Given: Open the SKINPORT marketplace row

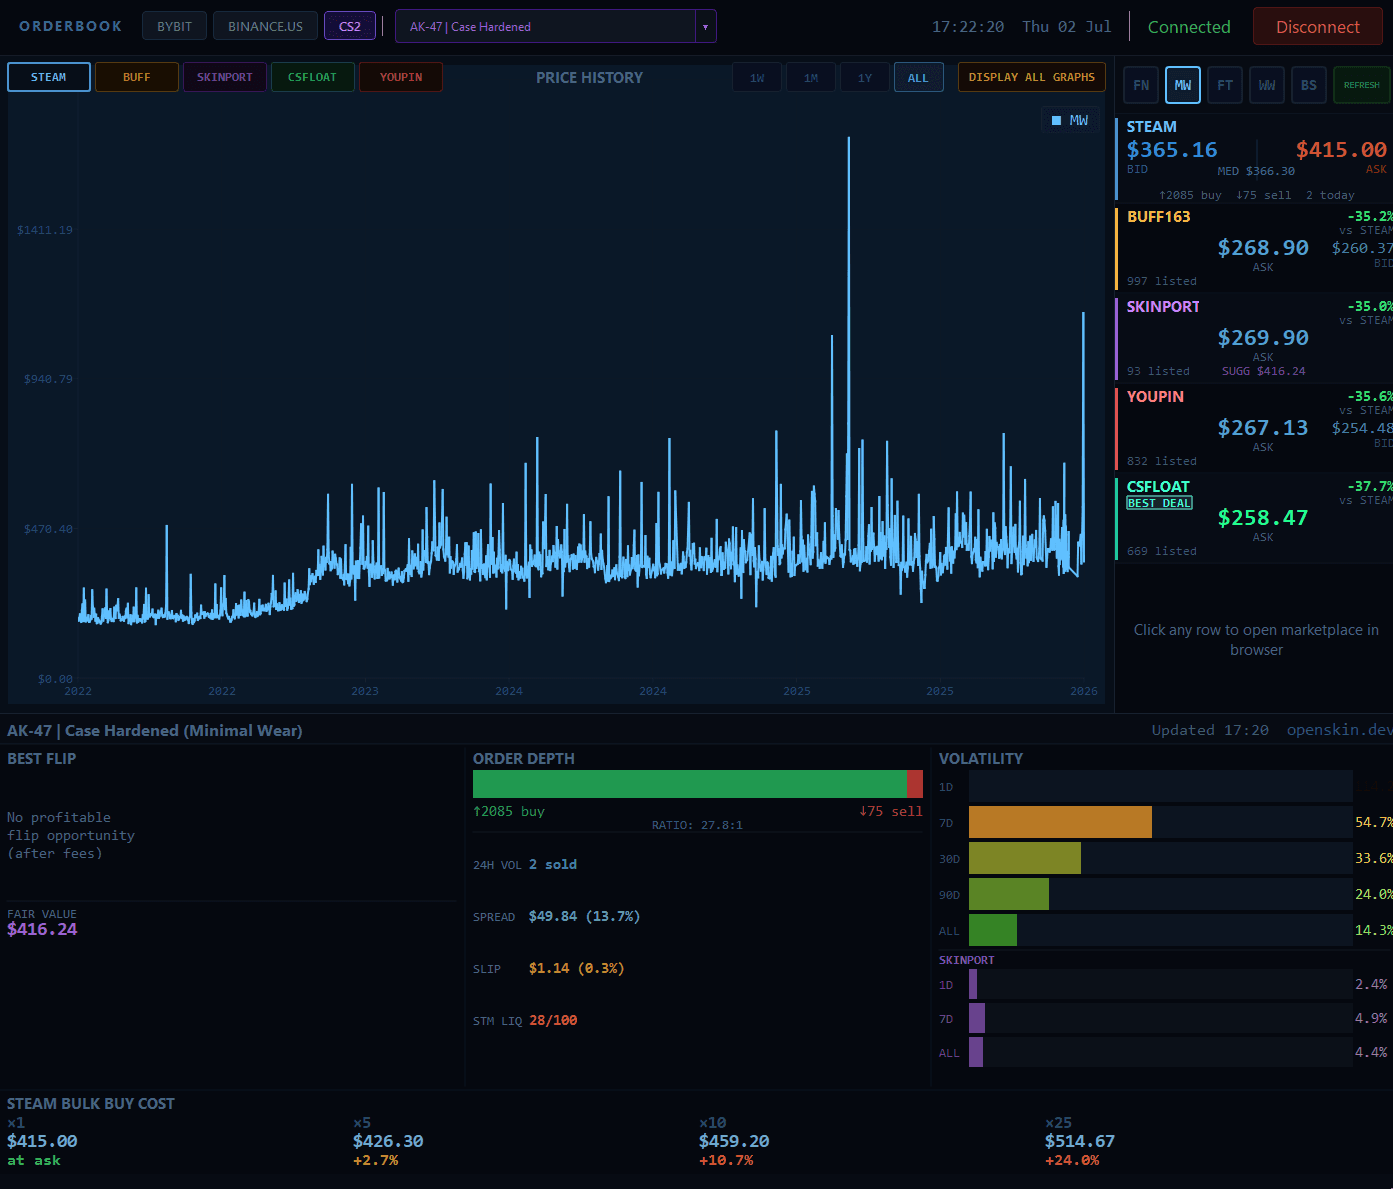Looking at the screenshot, I should [x=1254, y=338].
